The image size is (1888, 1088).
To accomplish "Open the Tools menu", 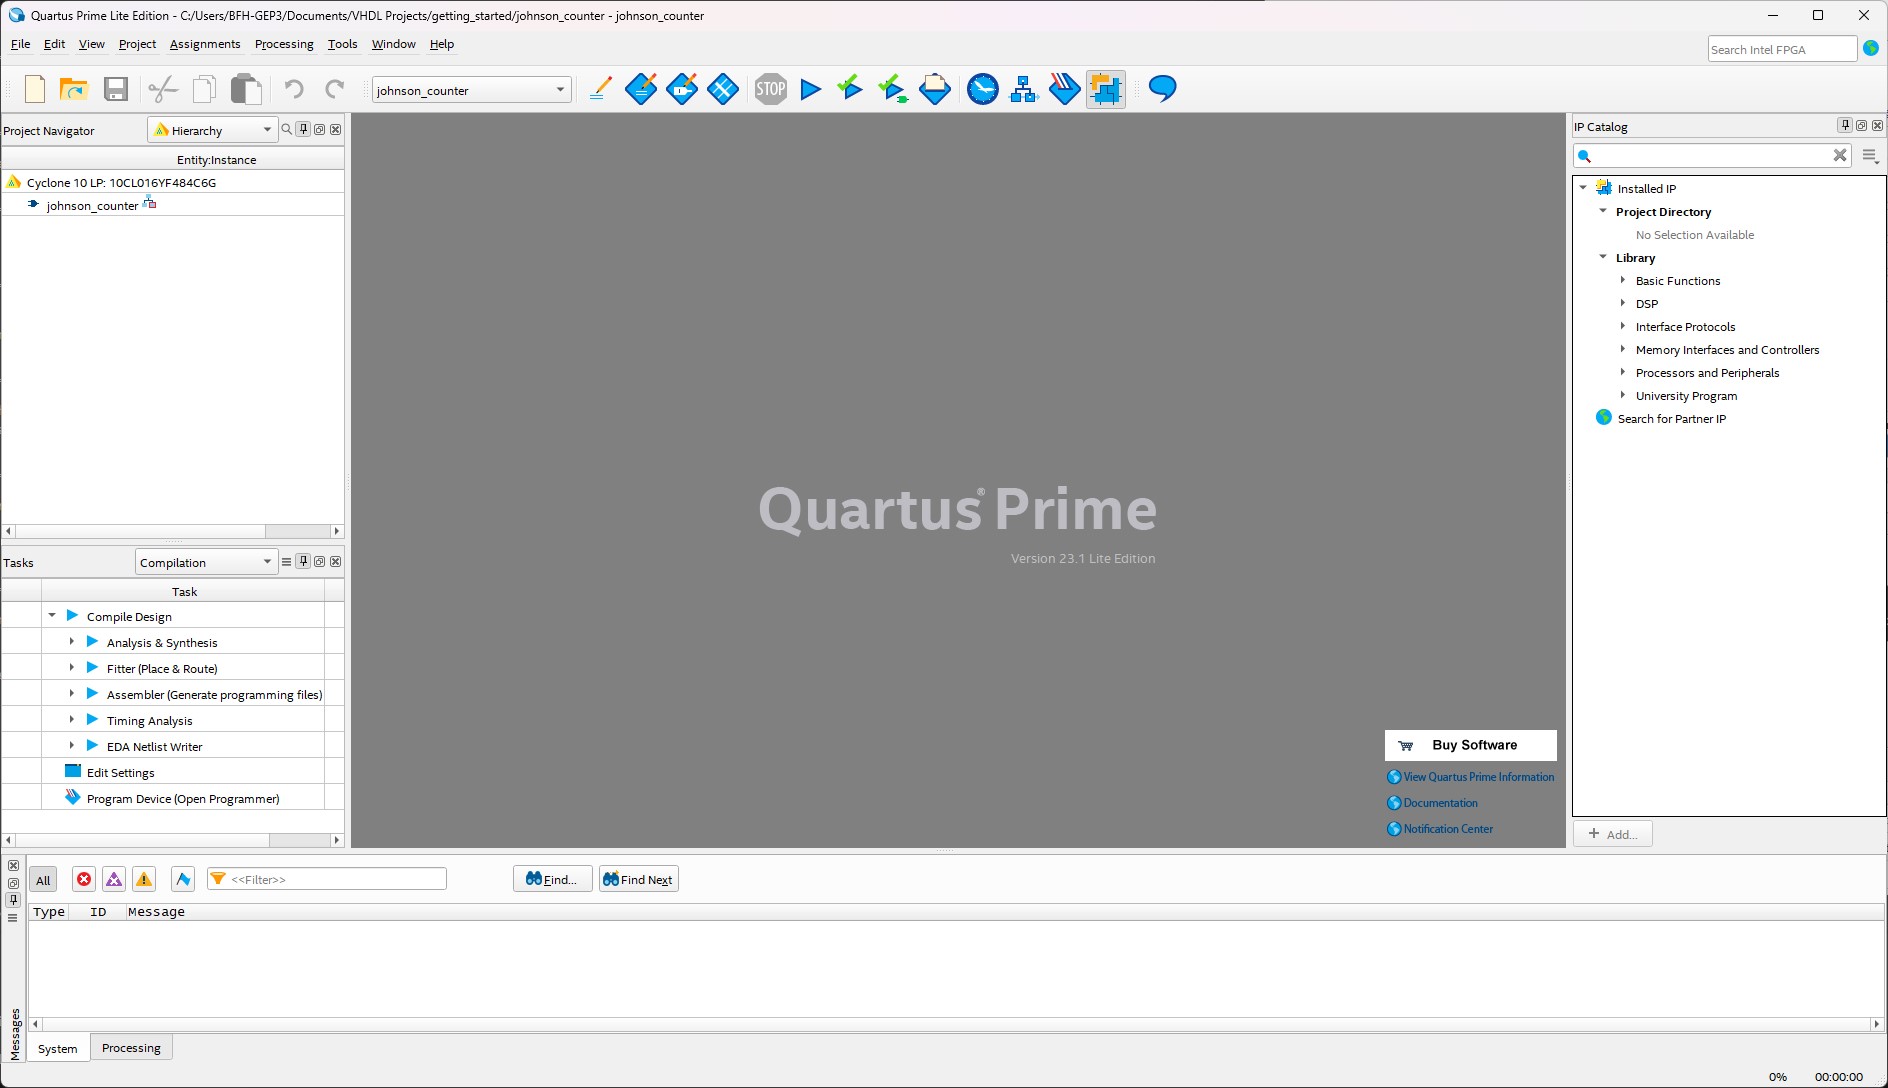I will coord(342,44).
